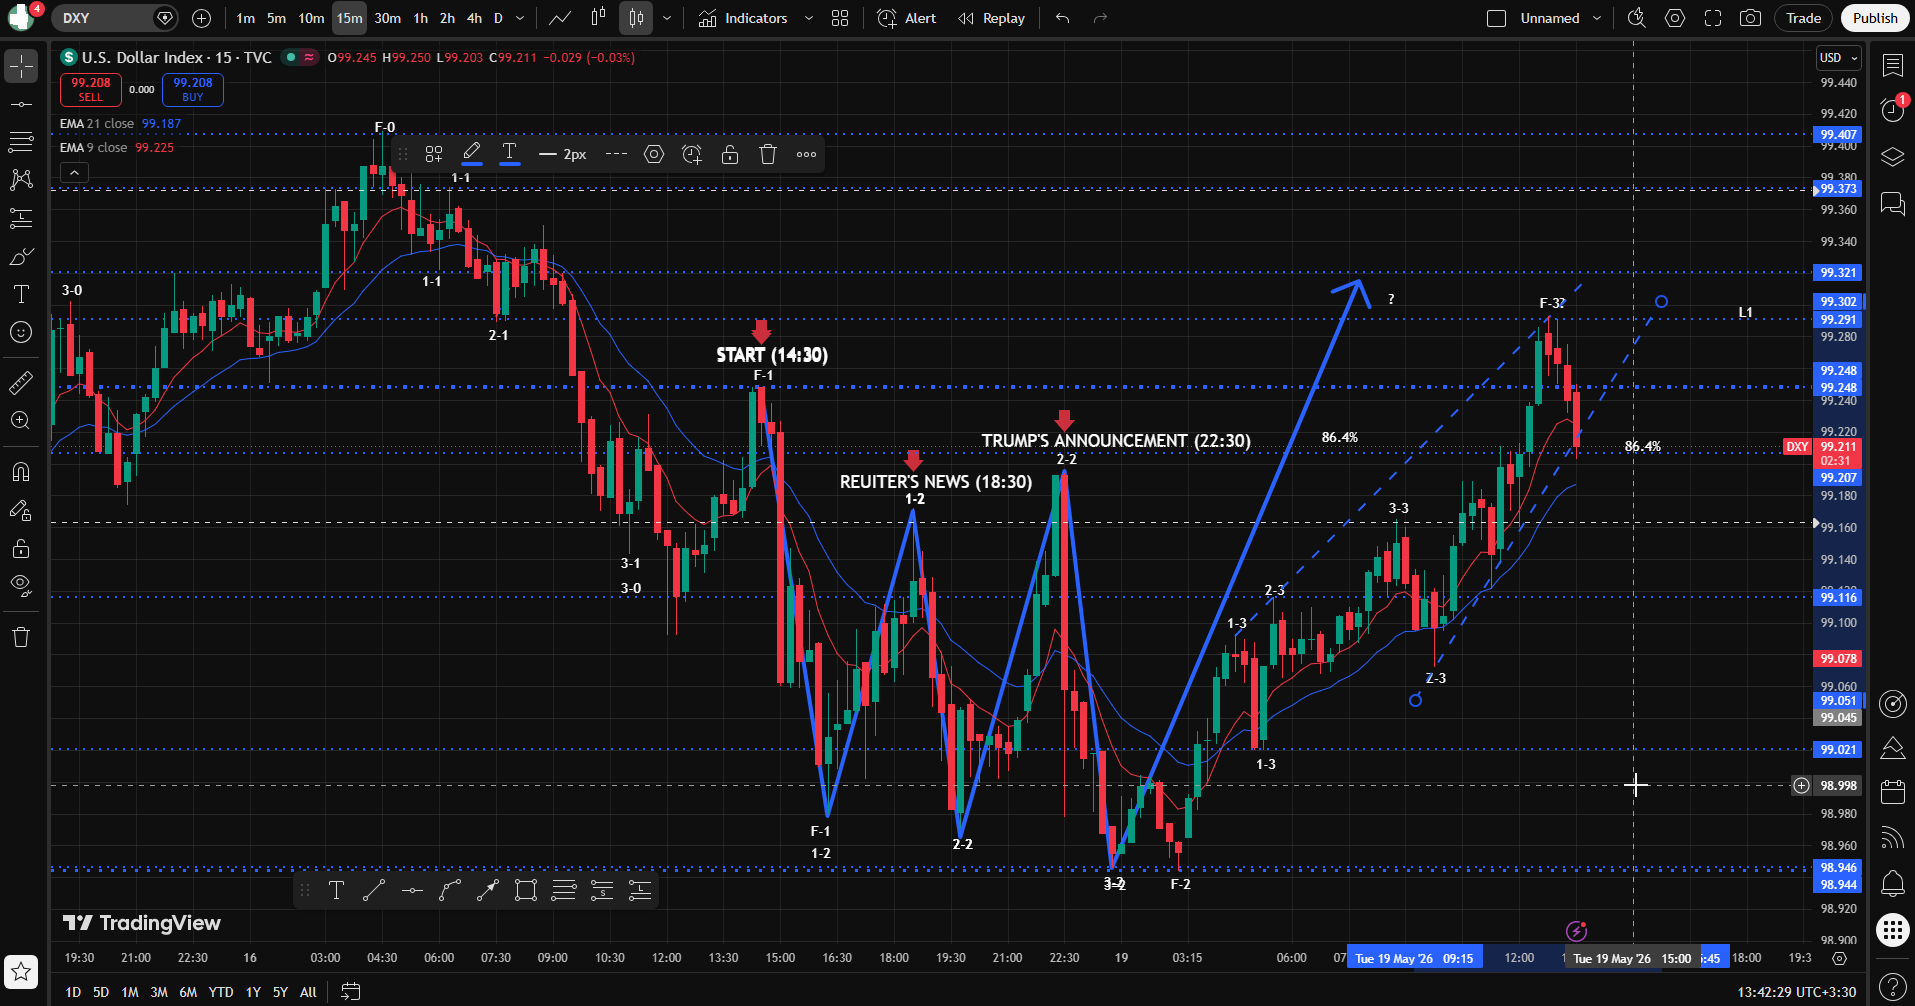Toggle lock on the selected drawing
The height and width of the screenshot is (1006, 1915).
point(730,154)
